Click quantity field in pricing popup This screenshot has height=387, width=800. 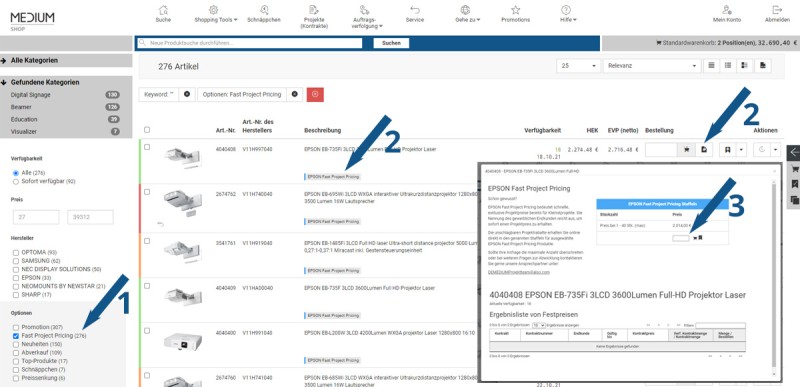click(681, 238)
